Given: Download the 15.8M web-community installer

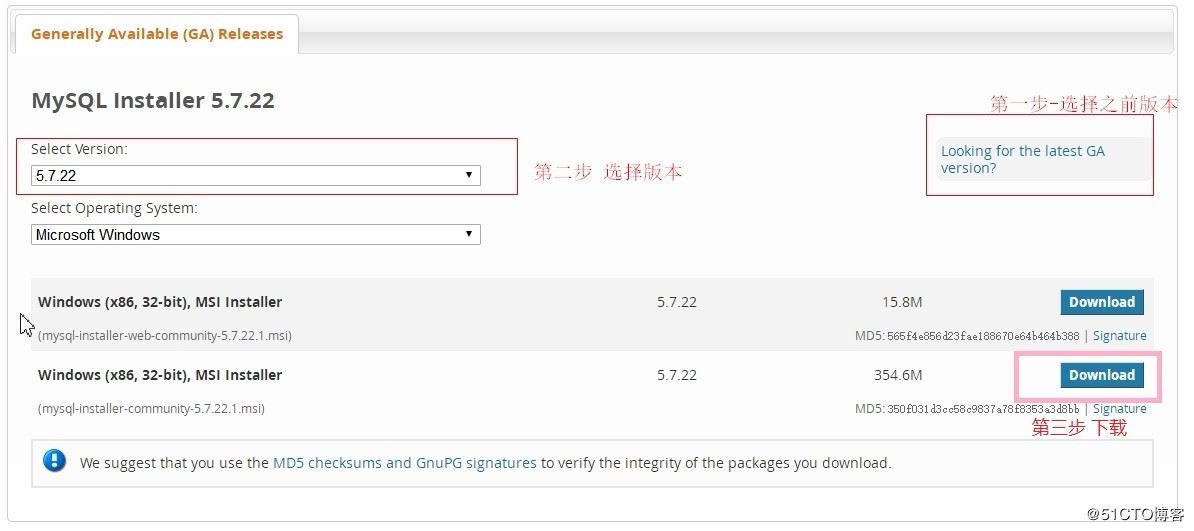Looking at the screenshot, I should 1101,302.
